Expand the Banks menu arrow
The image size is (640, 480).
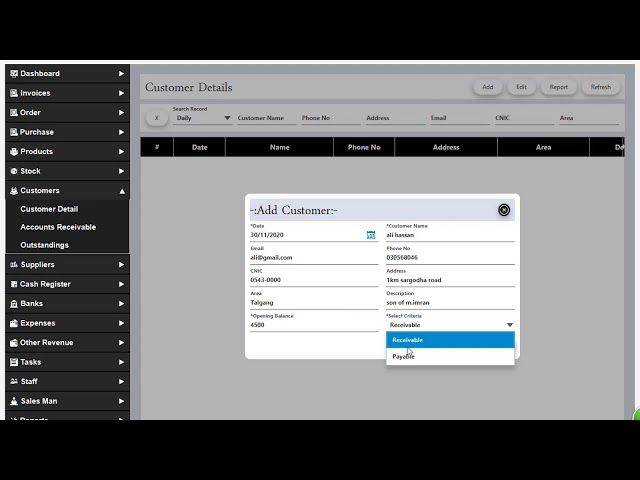121,304
